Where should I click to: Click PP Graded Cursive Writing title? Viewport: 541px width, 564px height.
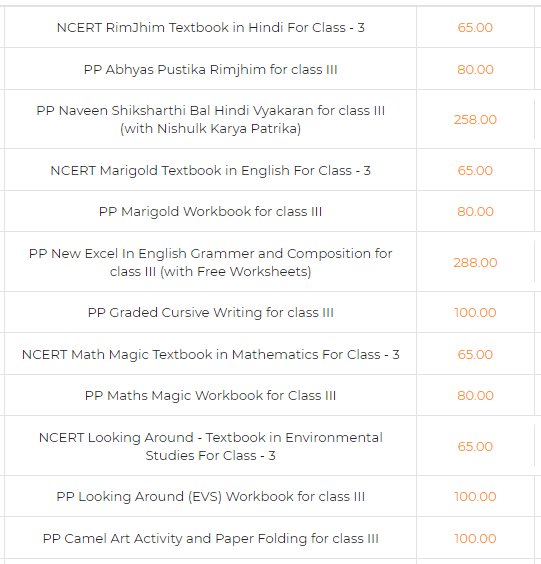pyautogui.click(x=211, y=313)
